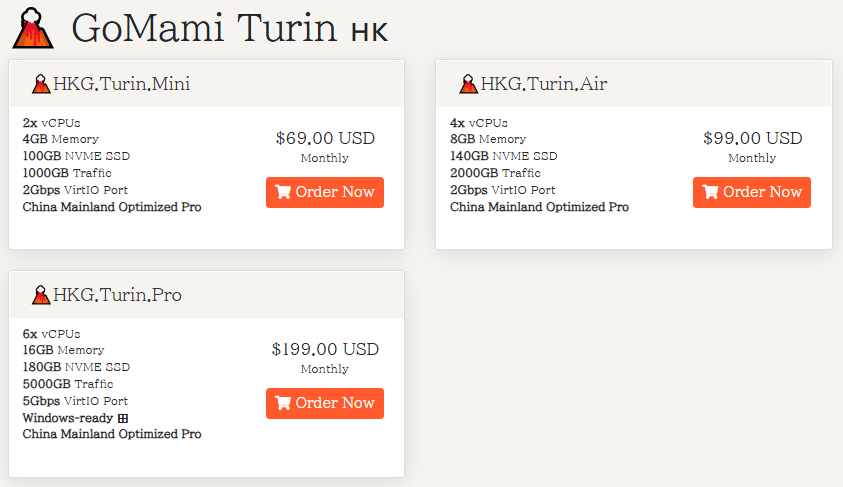Click the cart icon in the Air plan button
This screenshot has width=843, height=487.
click(710, 192)
